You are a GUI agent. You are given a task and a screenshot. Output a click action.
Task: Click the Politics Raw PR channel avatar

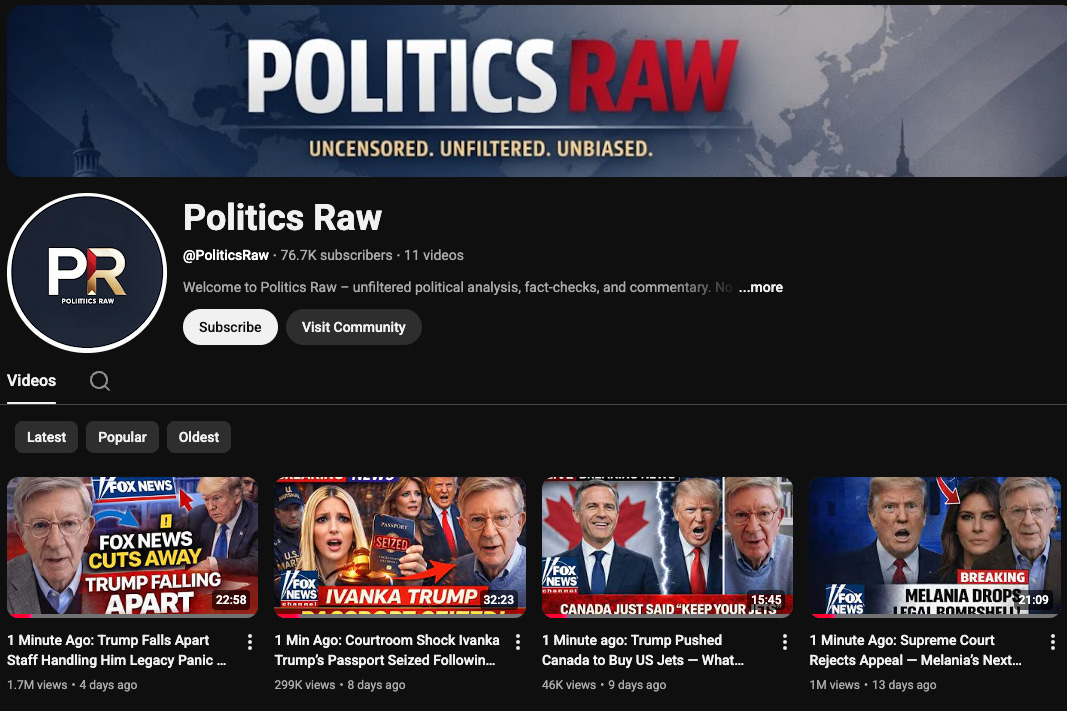pos(87,273)
